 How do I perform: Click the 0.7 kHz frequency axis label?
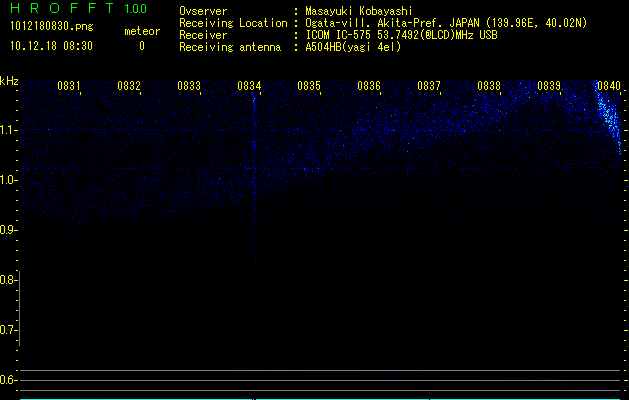(x=8, y=330)
